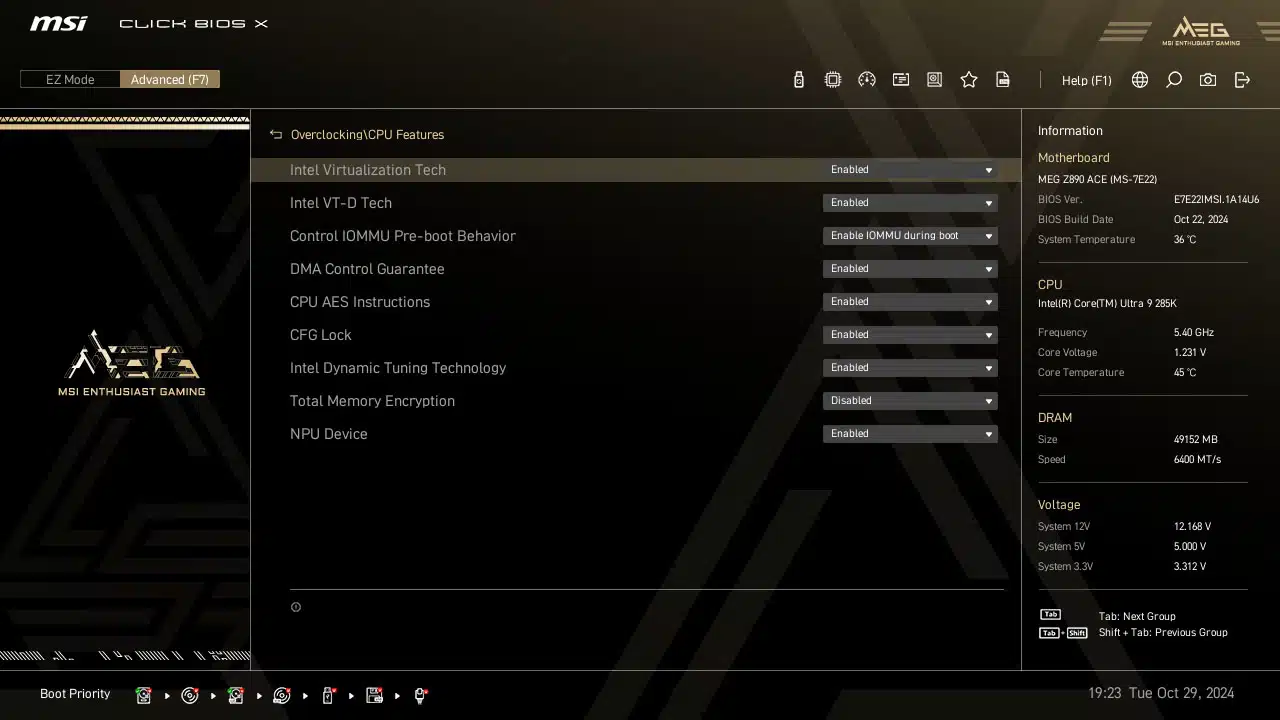Open the motherboard Board Explorer icon
The height and width of the screenshot is (720, 1280).
(935, 80)
